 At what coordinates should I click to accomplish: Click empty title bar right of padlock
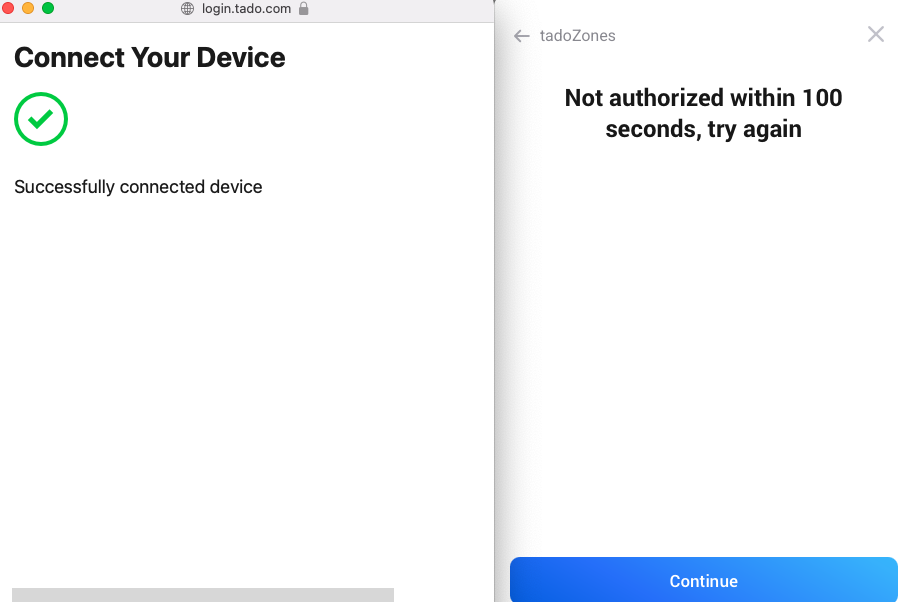point(402,9)
